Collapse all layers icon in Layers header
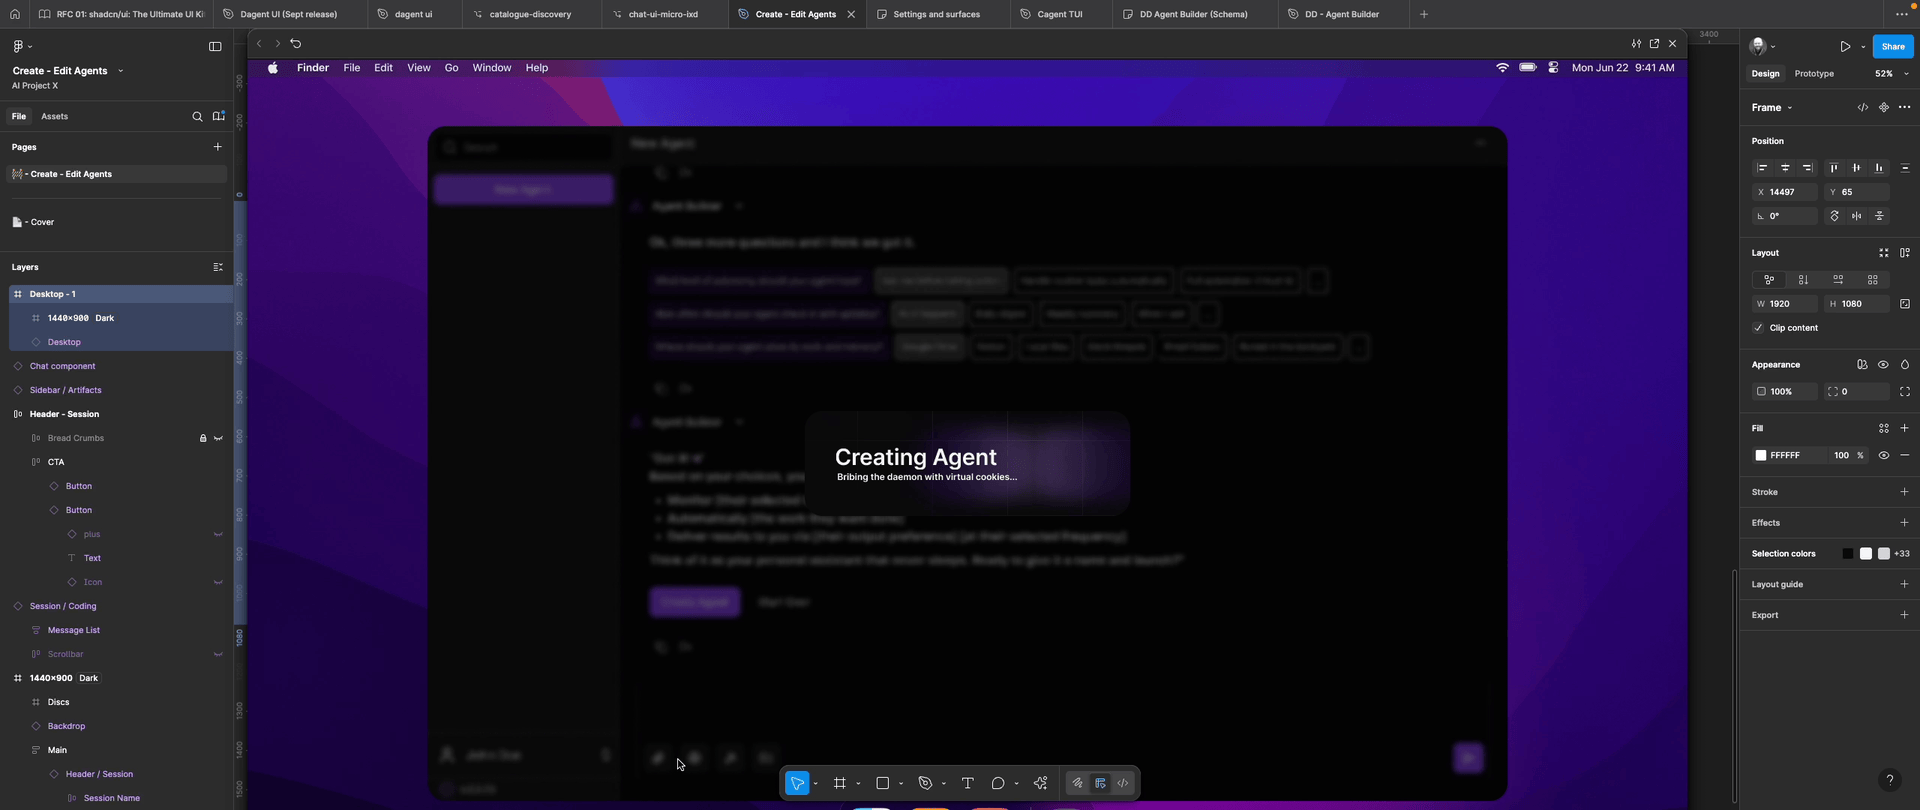 [218, 267]
